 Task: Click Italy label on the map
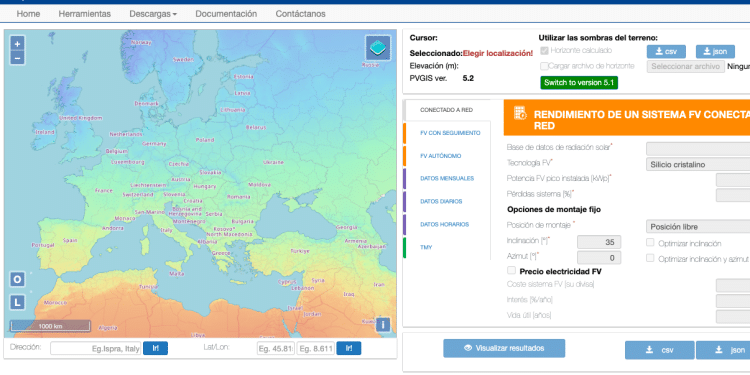point(166,230)
